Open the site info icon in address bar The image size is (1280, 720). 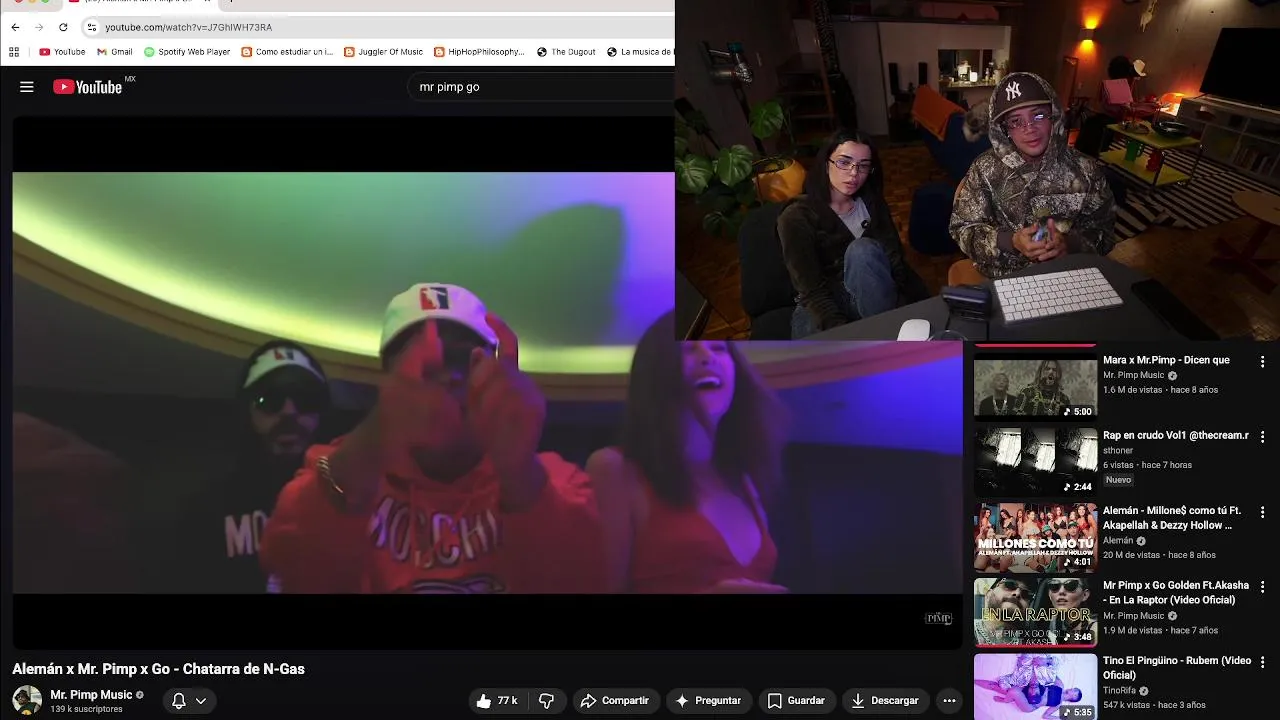[91, 27]
